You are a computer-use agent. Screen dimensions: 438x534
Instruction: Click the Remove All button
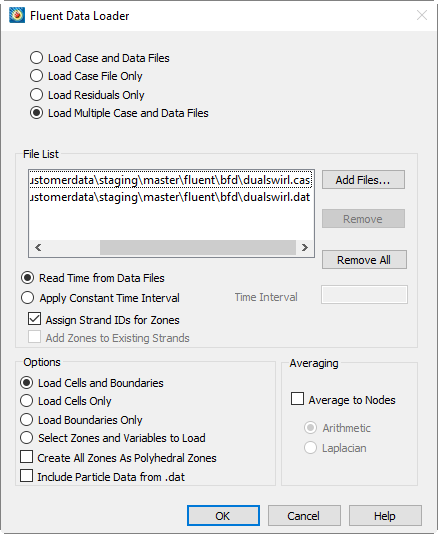click(364, 260)
